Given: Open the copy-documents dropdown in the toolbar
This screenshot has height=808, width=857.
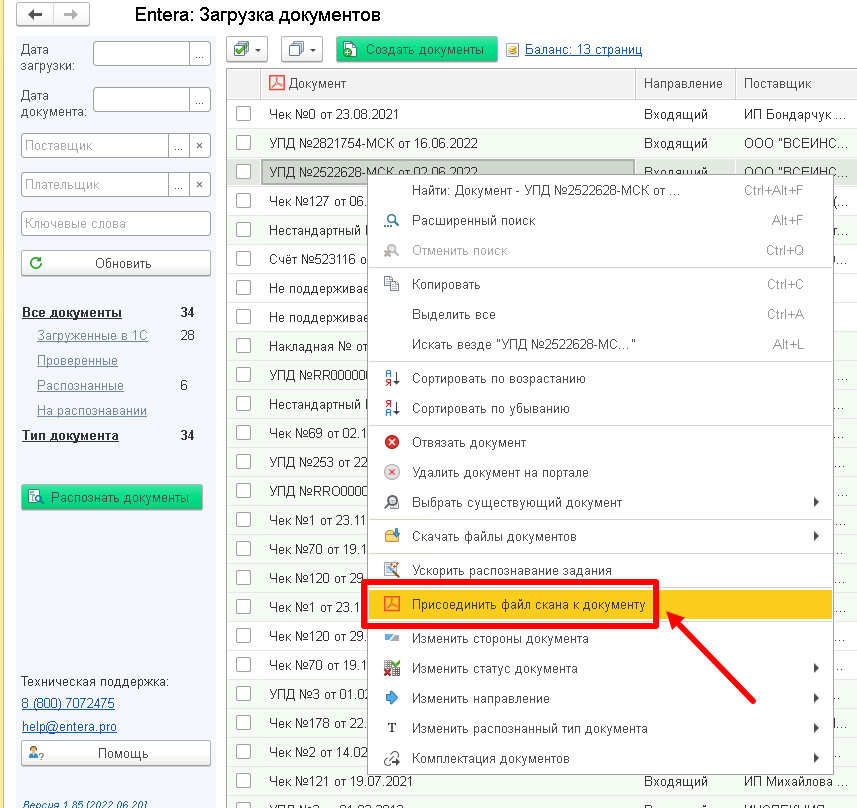Looking at the screenshot, I should pos(302,49).
